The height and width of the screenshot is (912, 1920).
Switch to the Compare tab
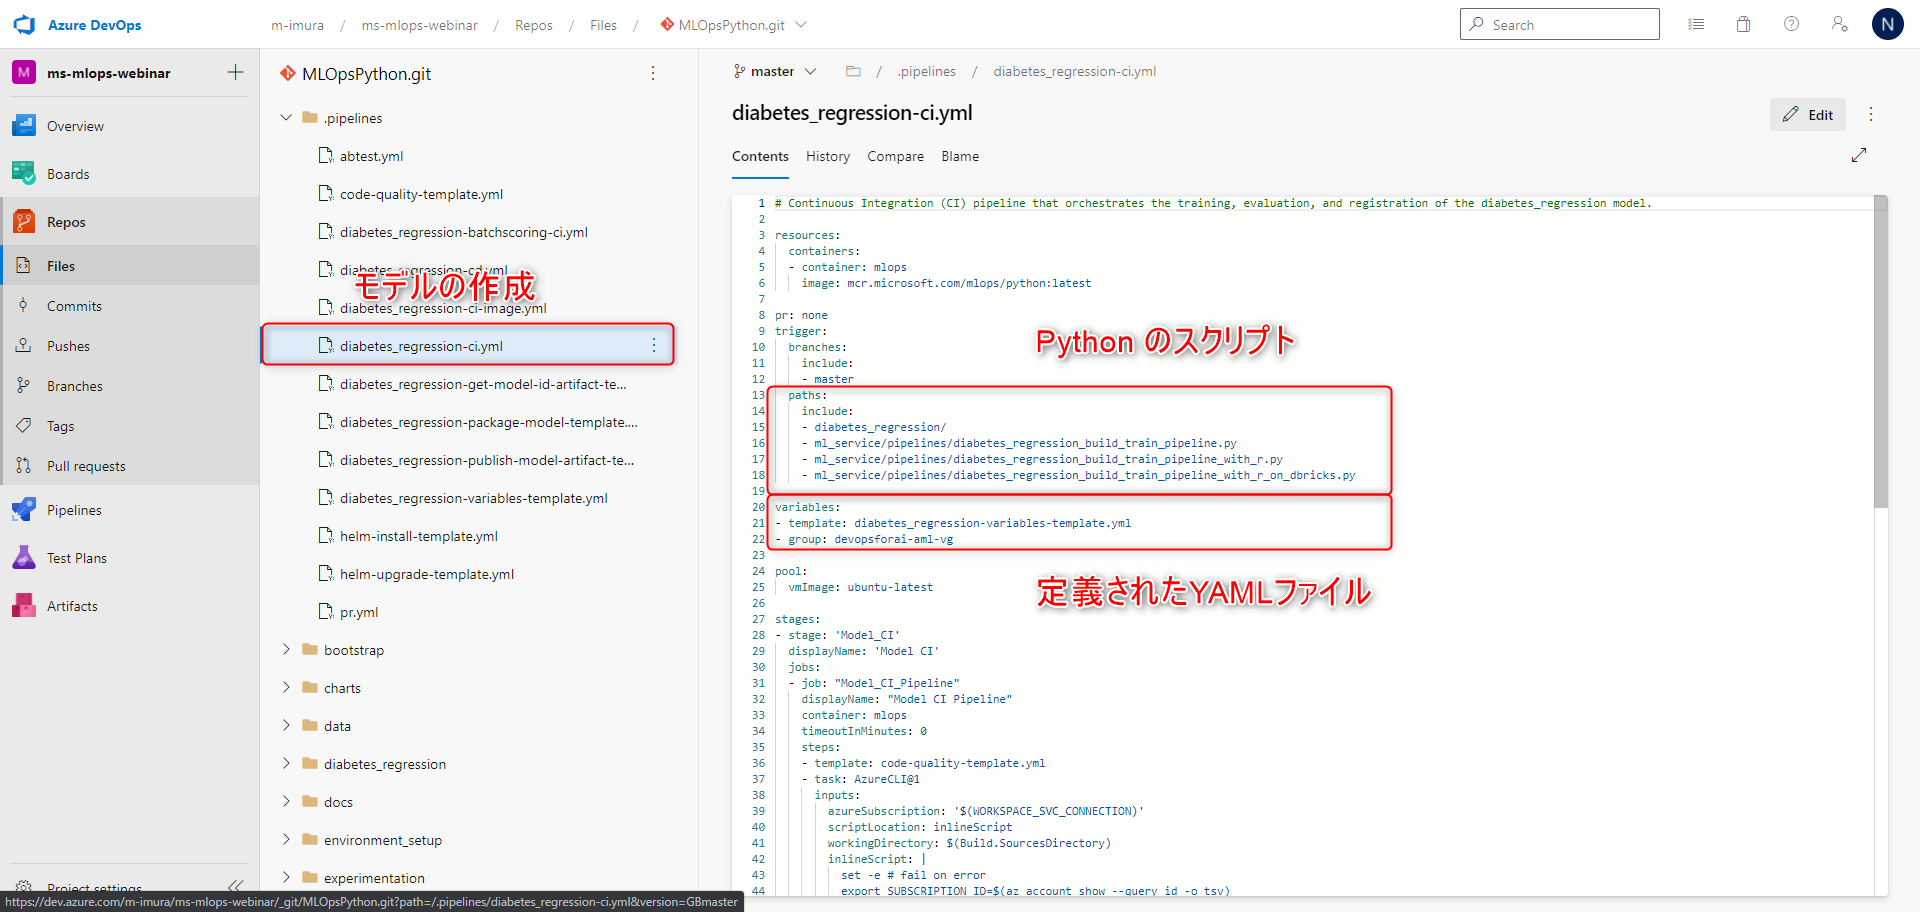tap(895, 156)
